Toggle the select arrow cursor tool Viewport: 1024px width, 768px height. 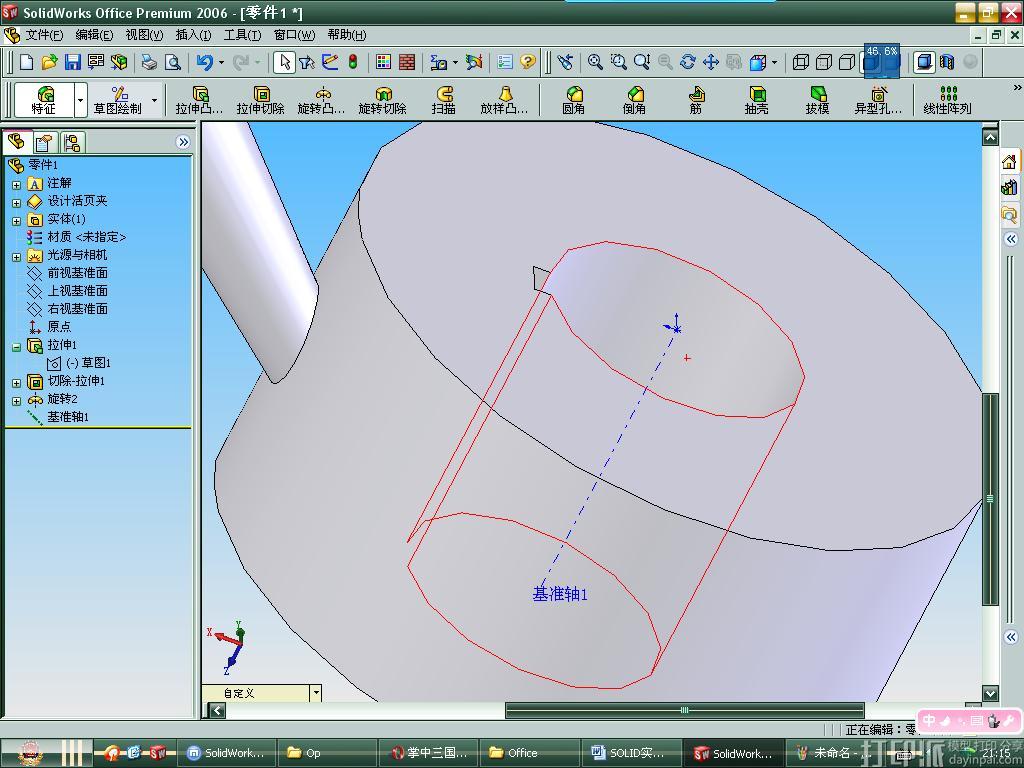(284, 62)
